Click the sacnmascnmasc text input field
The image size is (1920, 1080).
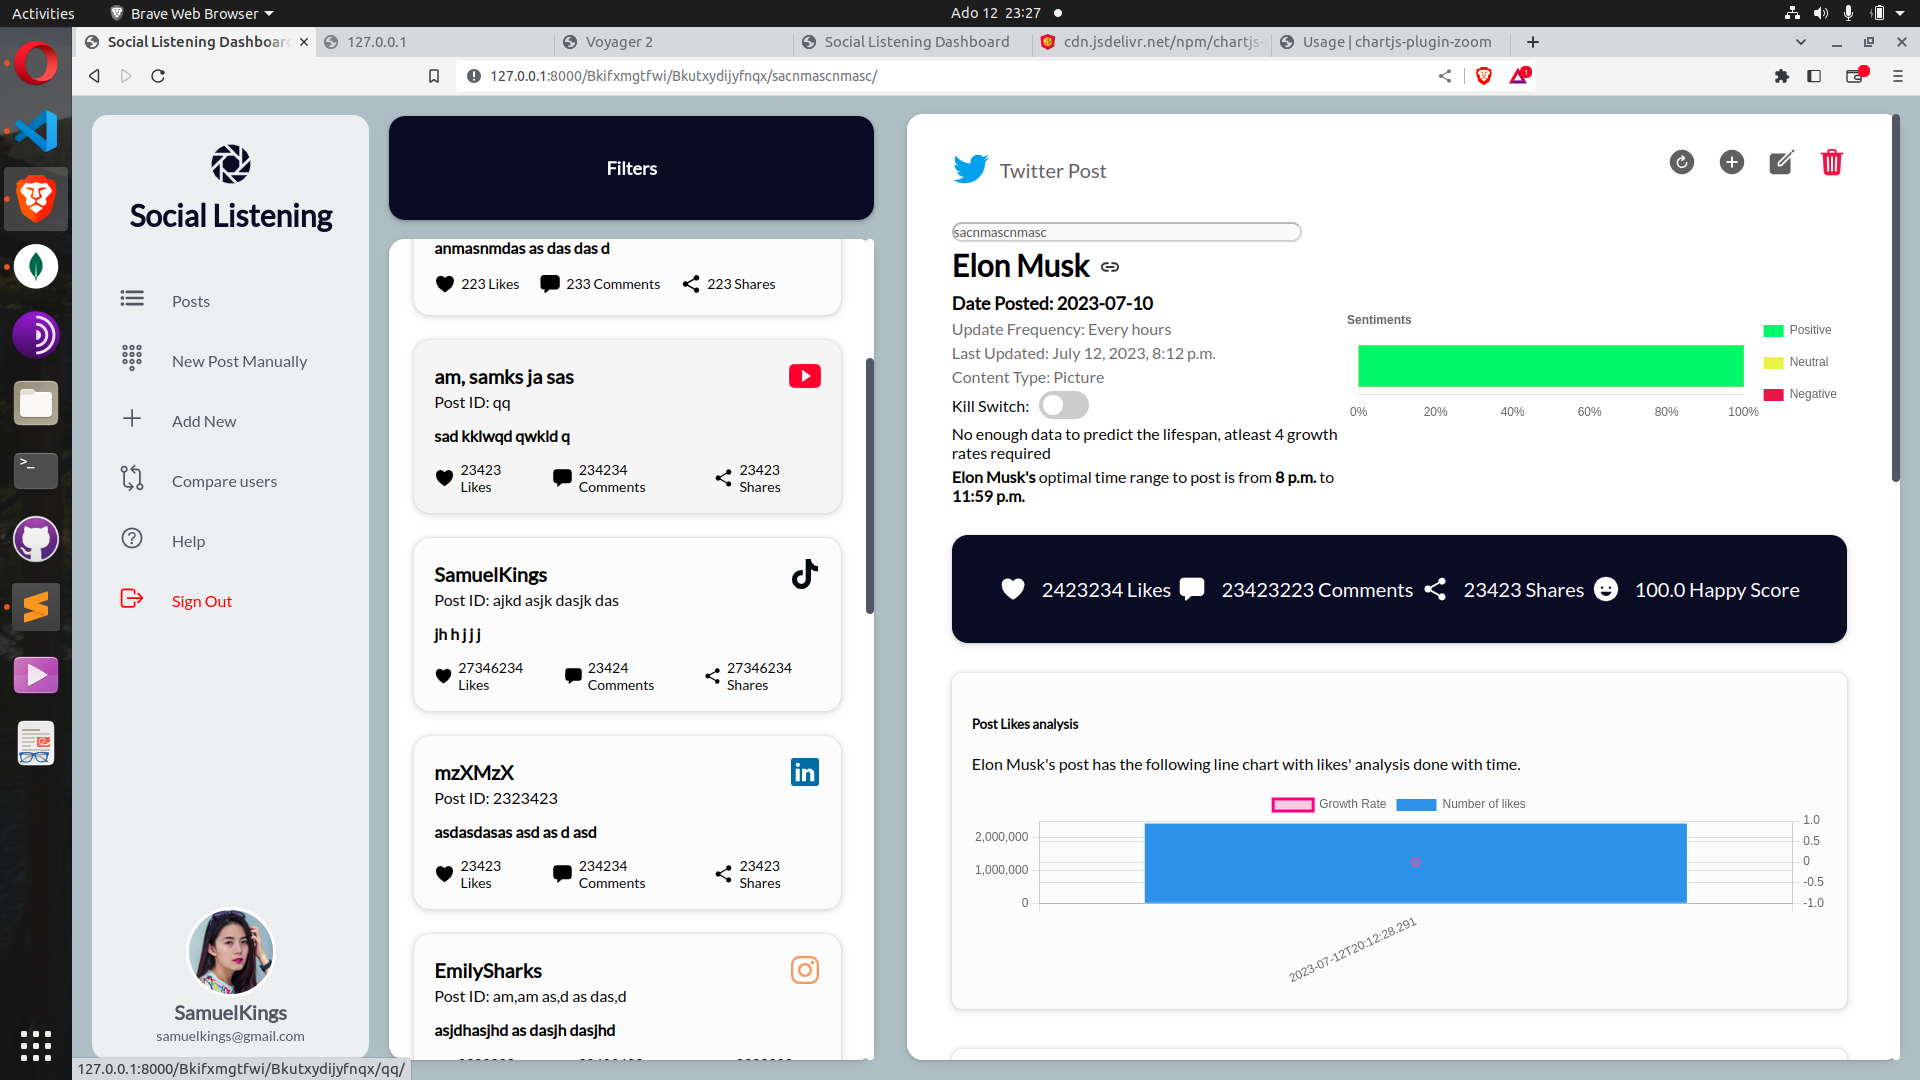[x=1126, y=232]
